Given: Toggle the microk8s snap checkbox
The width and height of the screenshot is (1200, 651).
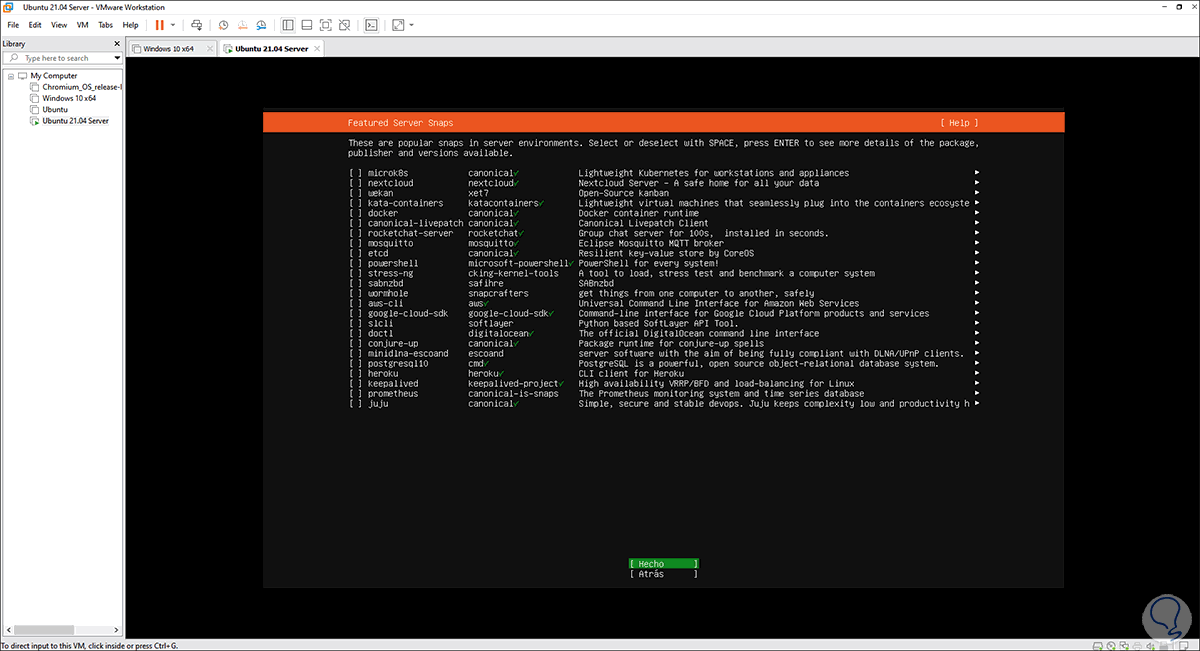Looking at the screenshot, I should coord(355,173).
